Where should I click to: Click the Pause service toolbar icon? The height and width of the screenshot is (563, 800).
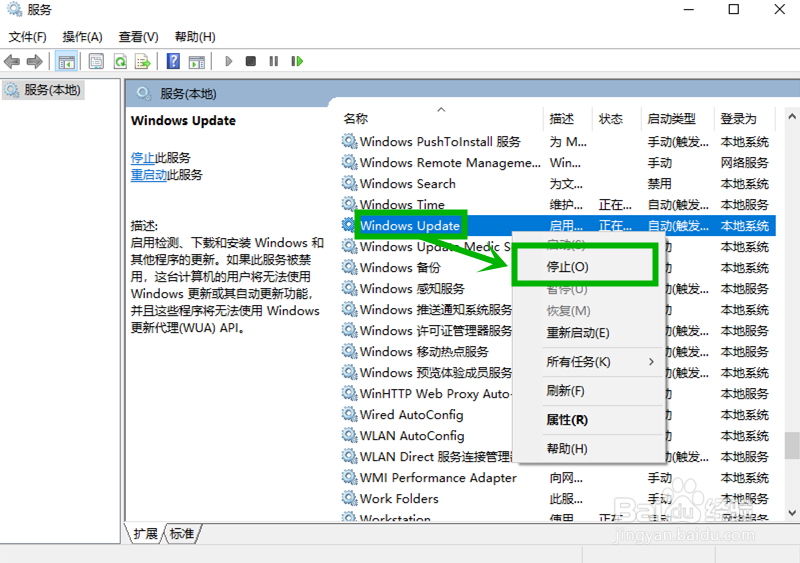point(274,61)
